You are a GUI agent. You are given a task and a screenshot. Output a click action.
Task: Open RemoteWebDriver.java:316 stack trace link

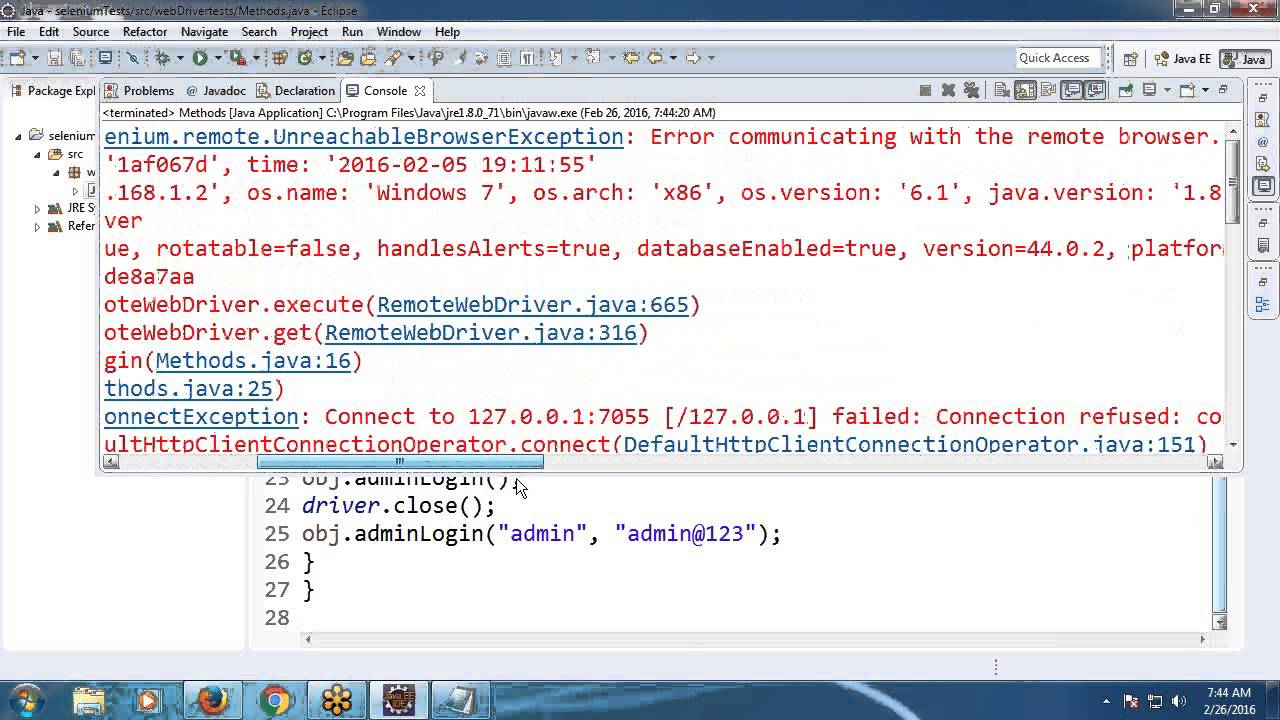coord(480,333)
